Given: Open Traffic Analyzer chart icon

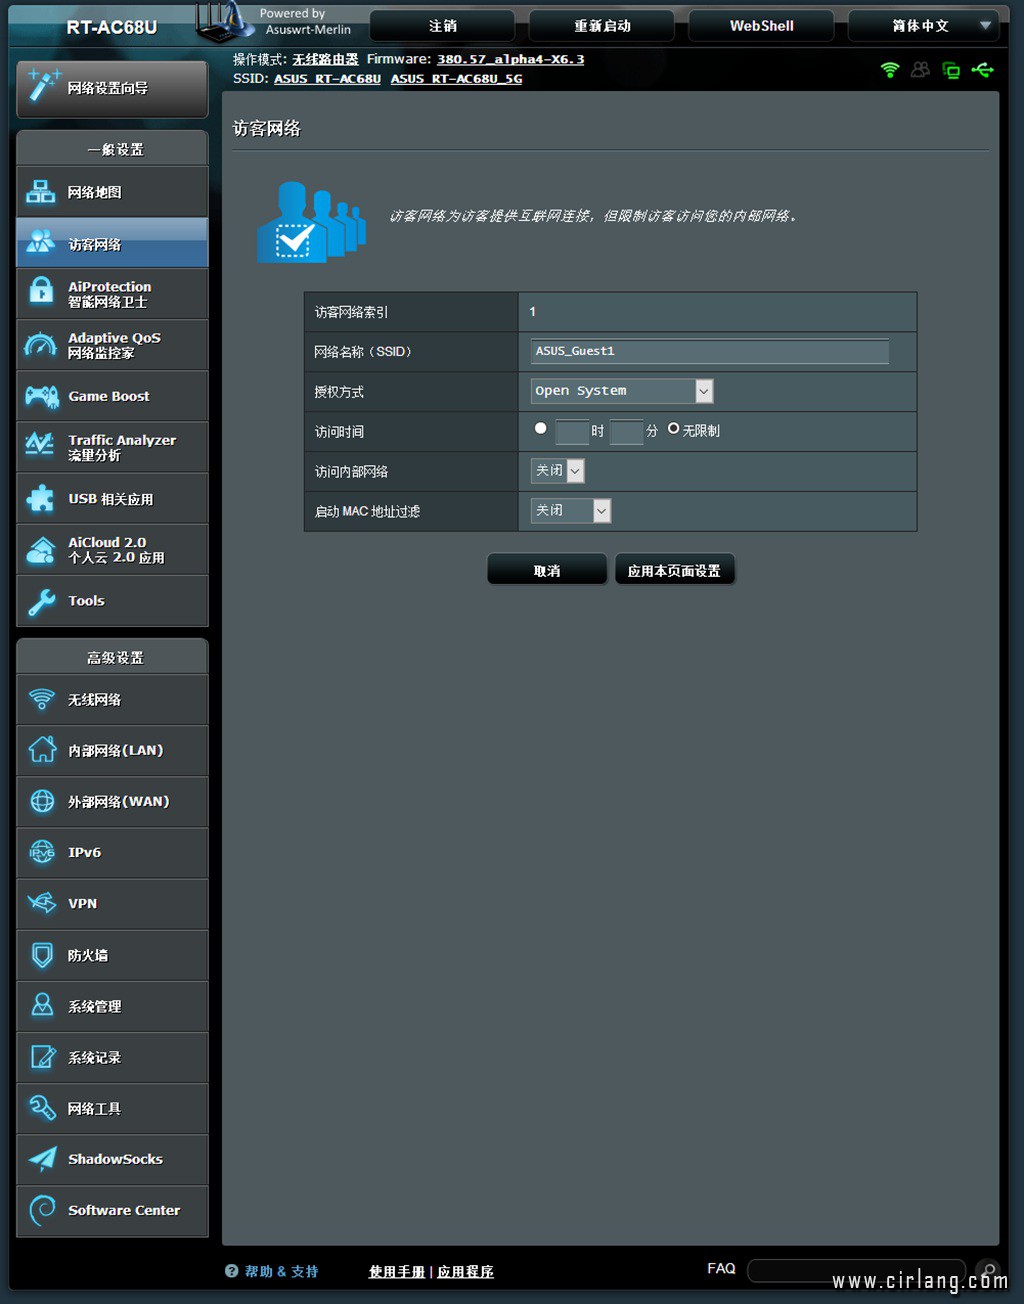Looking at the screenshot, I should click(x=41, y=444).
